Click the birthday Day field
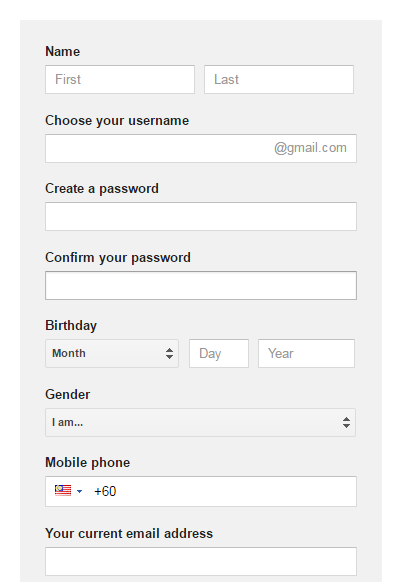 point(219,353)
